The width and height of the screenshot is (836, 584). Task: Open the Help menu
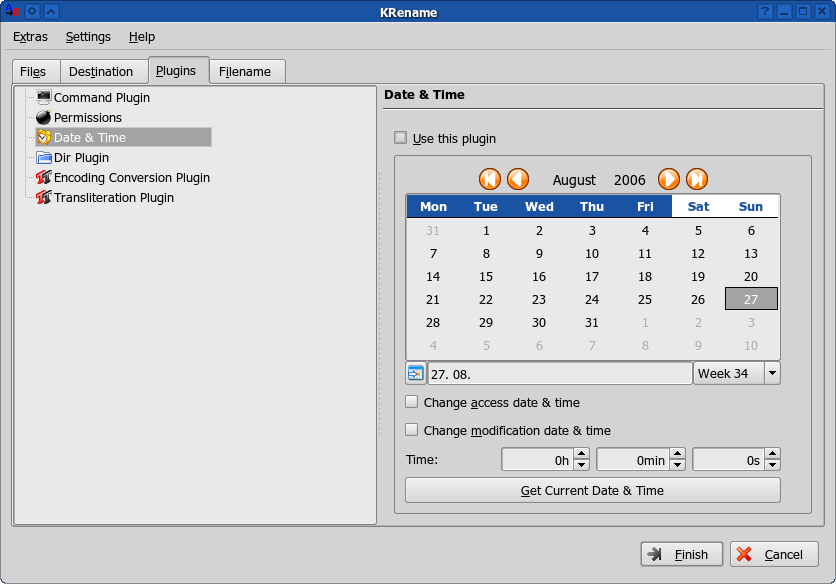(142, 37)
